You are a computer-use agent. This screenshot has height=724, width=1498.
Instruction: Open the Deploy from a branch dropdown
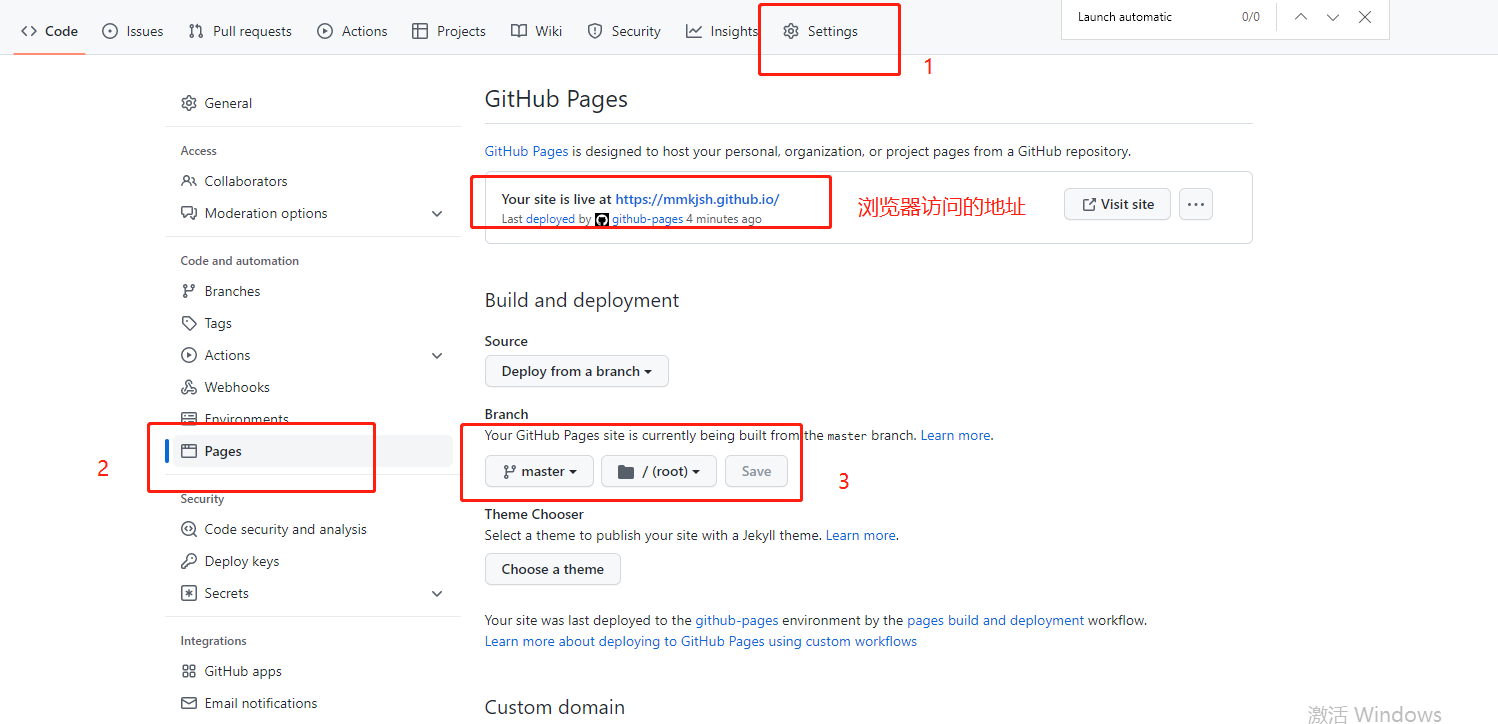(577, 371)
